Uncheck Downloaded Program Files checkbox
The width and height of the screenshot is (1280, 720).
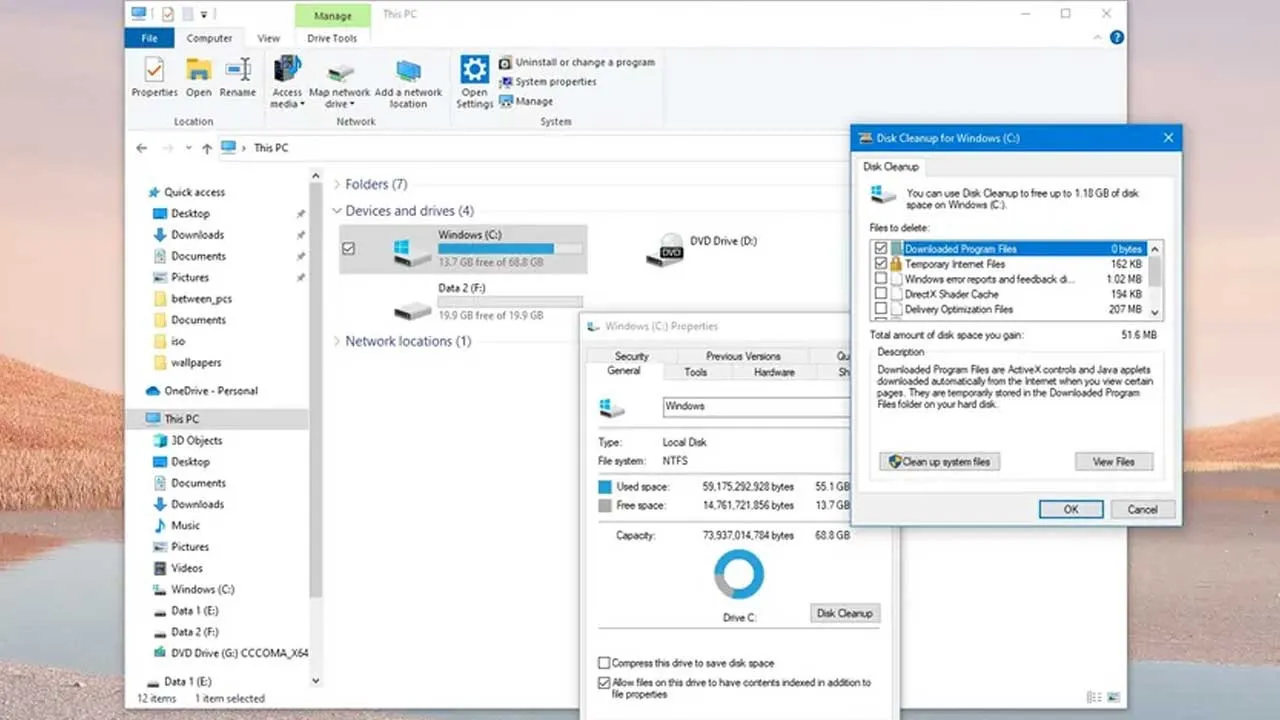tap(881, 248)
